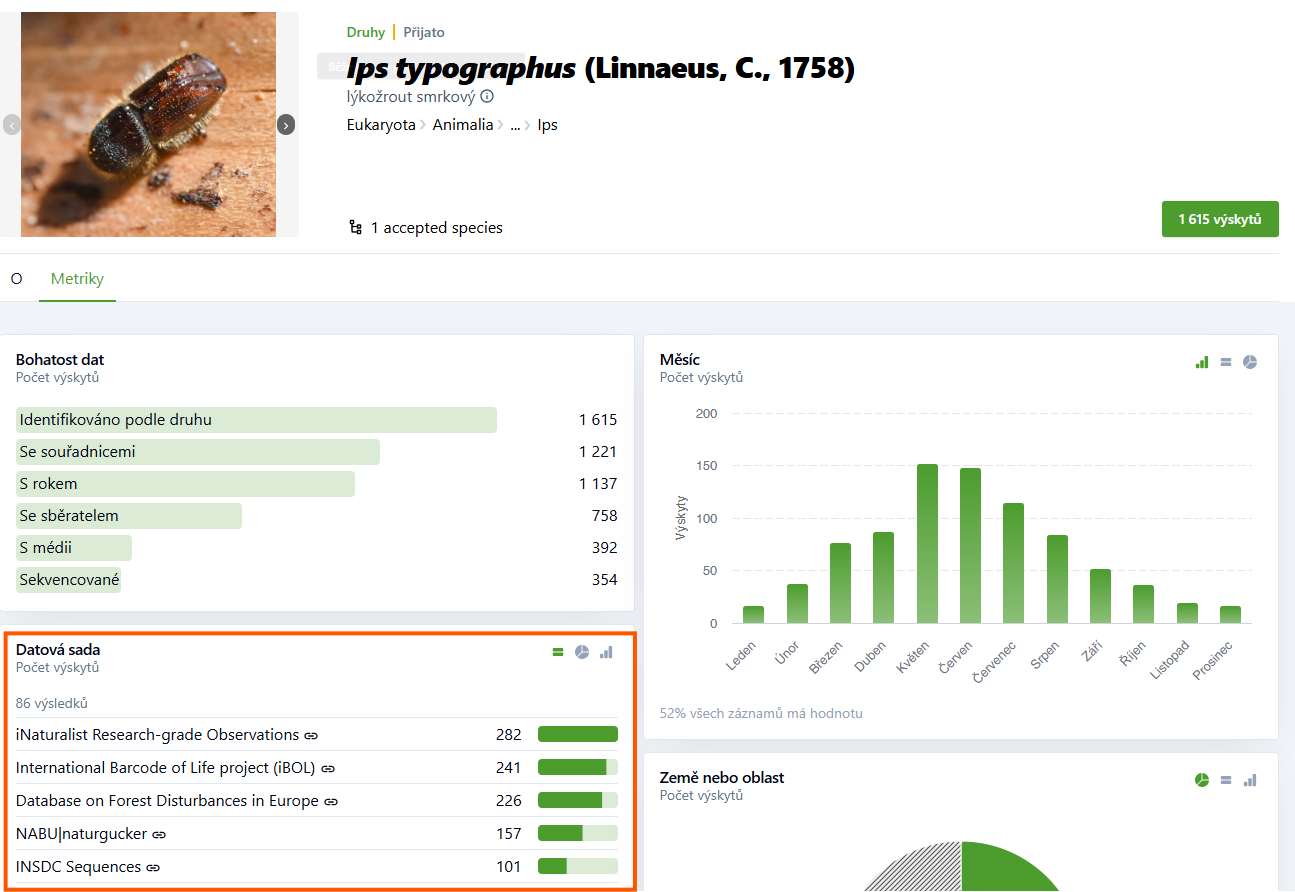The height and width of the screenshot is (892, 1295).
Task: Show Země nebo oblast as bar chart
Action: pyautogui.click(x=1250, y=780)
